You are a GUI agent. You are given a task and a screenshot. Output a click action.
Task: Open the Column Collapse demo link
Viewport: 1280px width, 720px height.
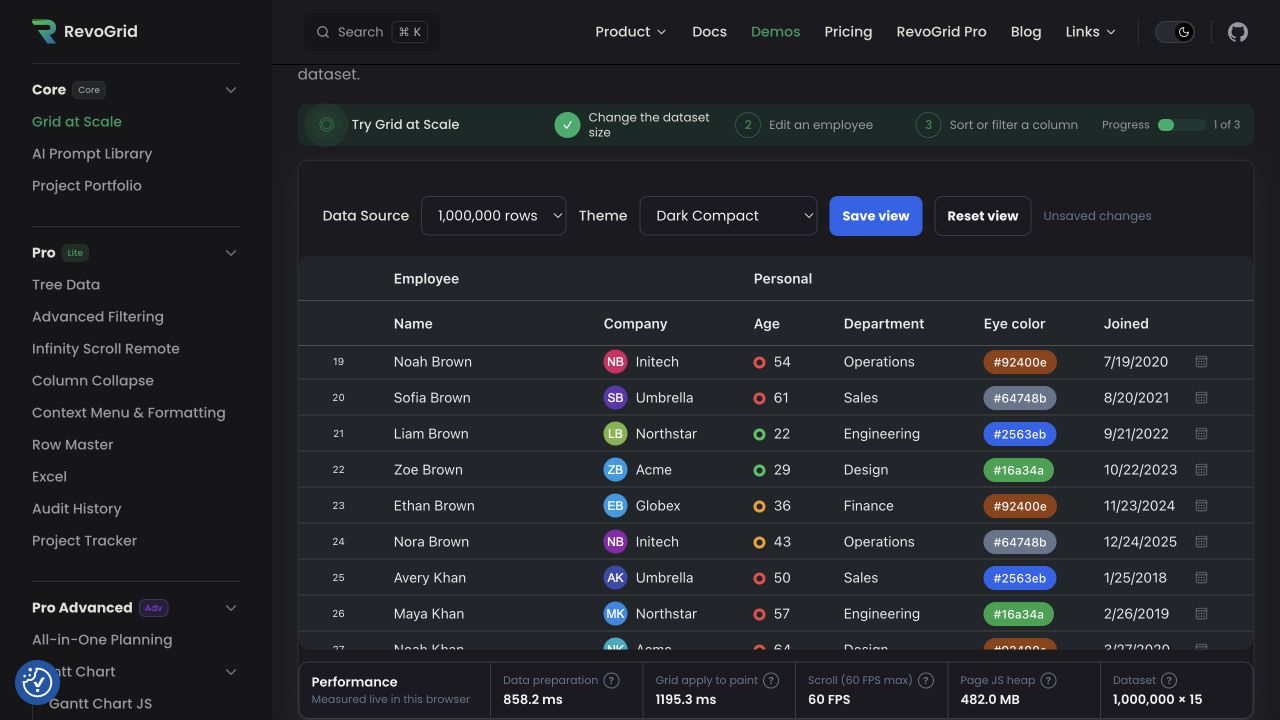[93, 381]
